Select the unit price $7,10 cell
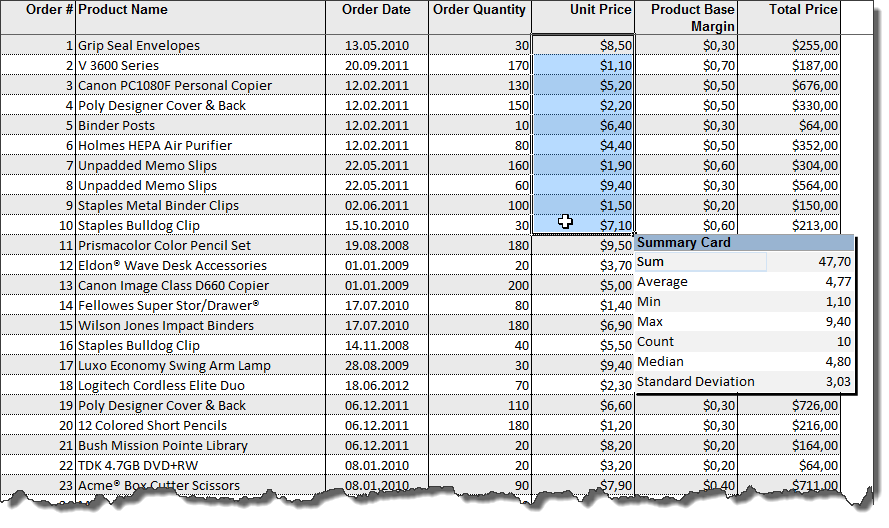Image resolution: width=889 pixels, height=528 pixels. (x=583, y=225)
